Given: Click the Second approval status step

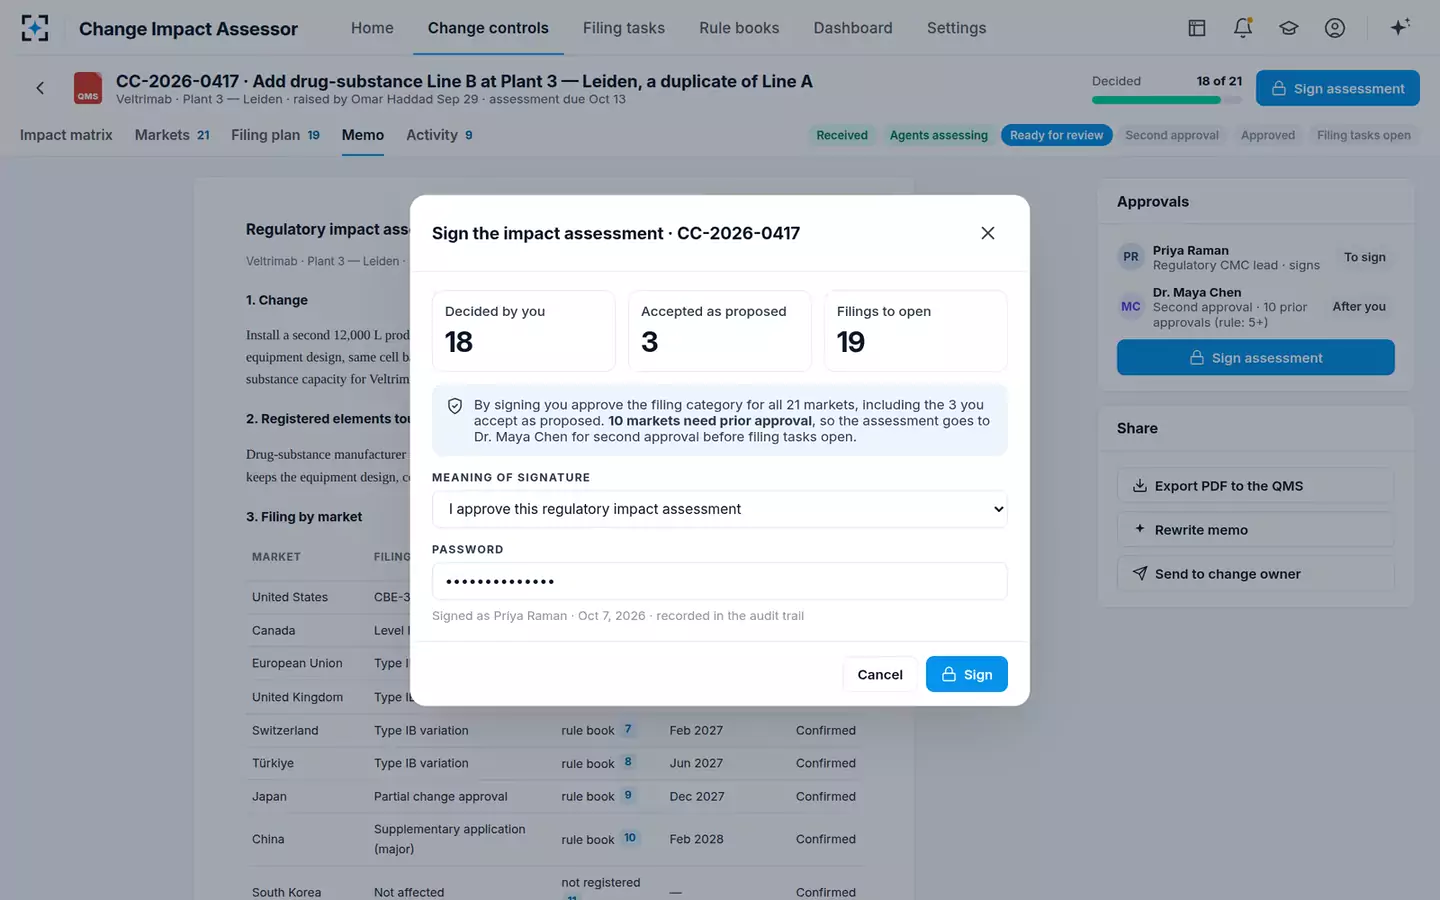Looking at the screenshot, I should [x=1172, y=135].
